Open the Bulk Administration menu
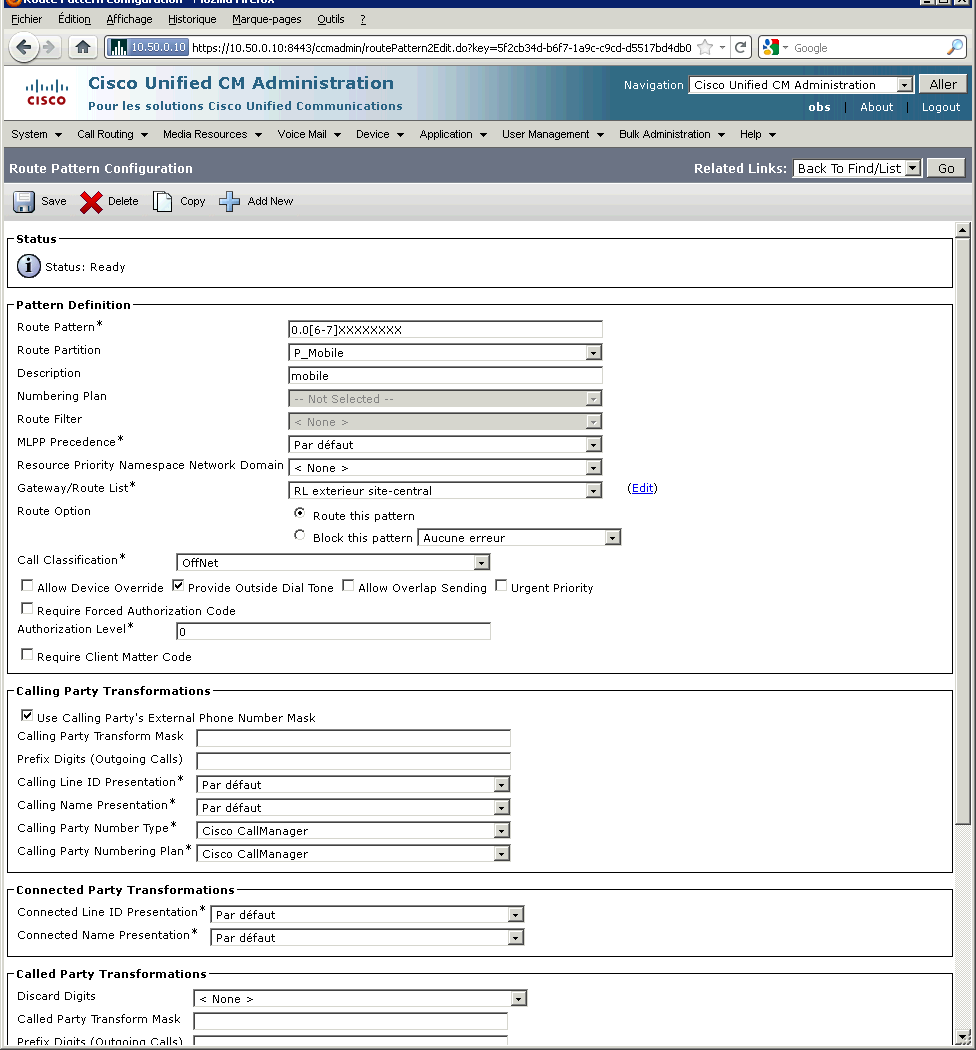 672,135
